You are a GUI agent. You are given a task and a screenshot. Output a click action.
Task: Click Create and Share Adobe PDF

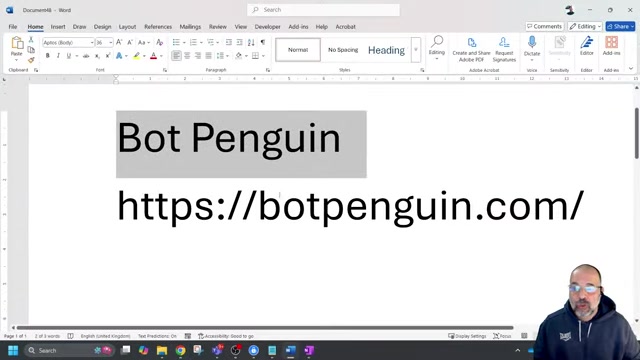coord(471,49)
